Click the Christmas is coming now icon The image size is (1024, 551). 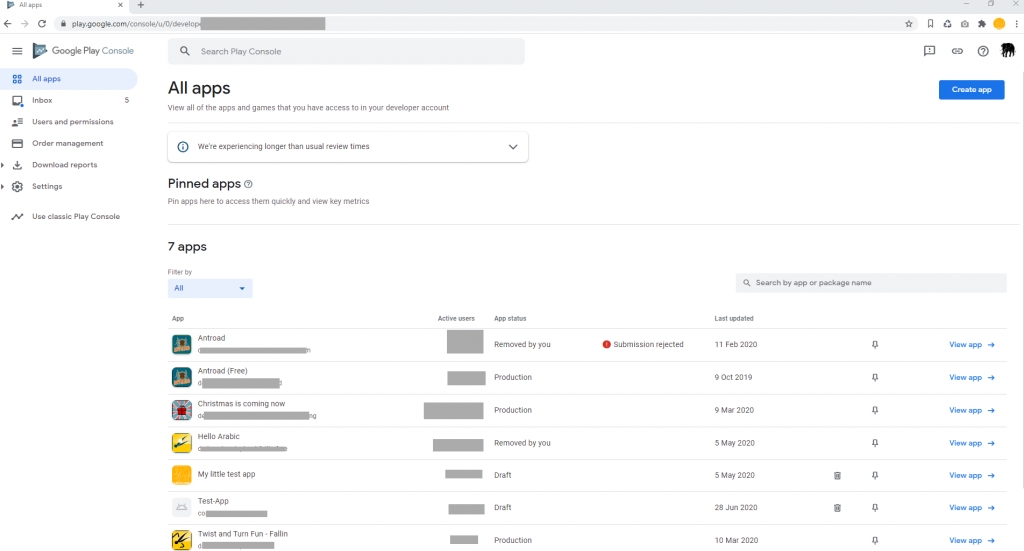click(x=182, y=410)
